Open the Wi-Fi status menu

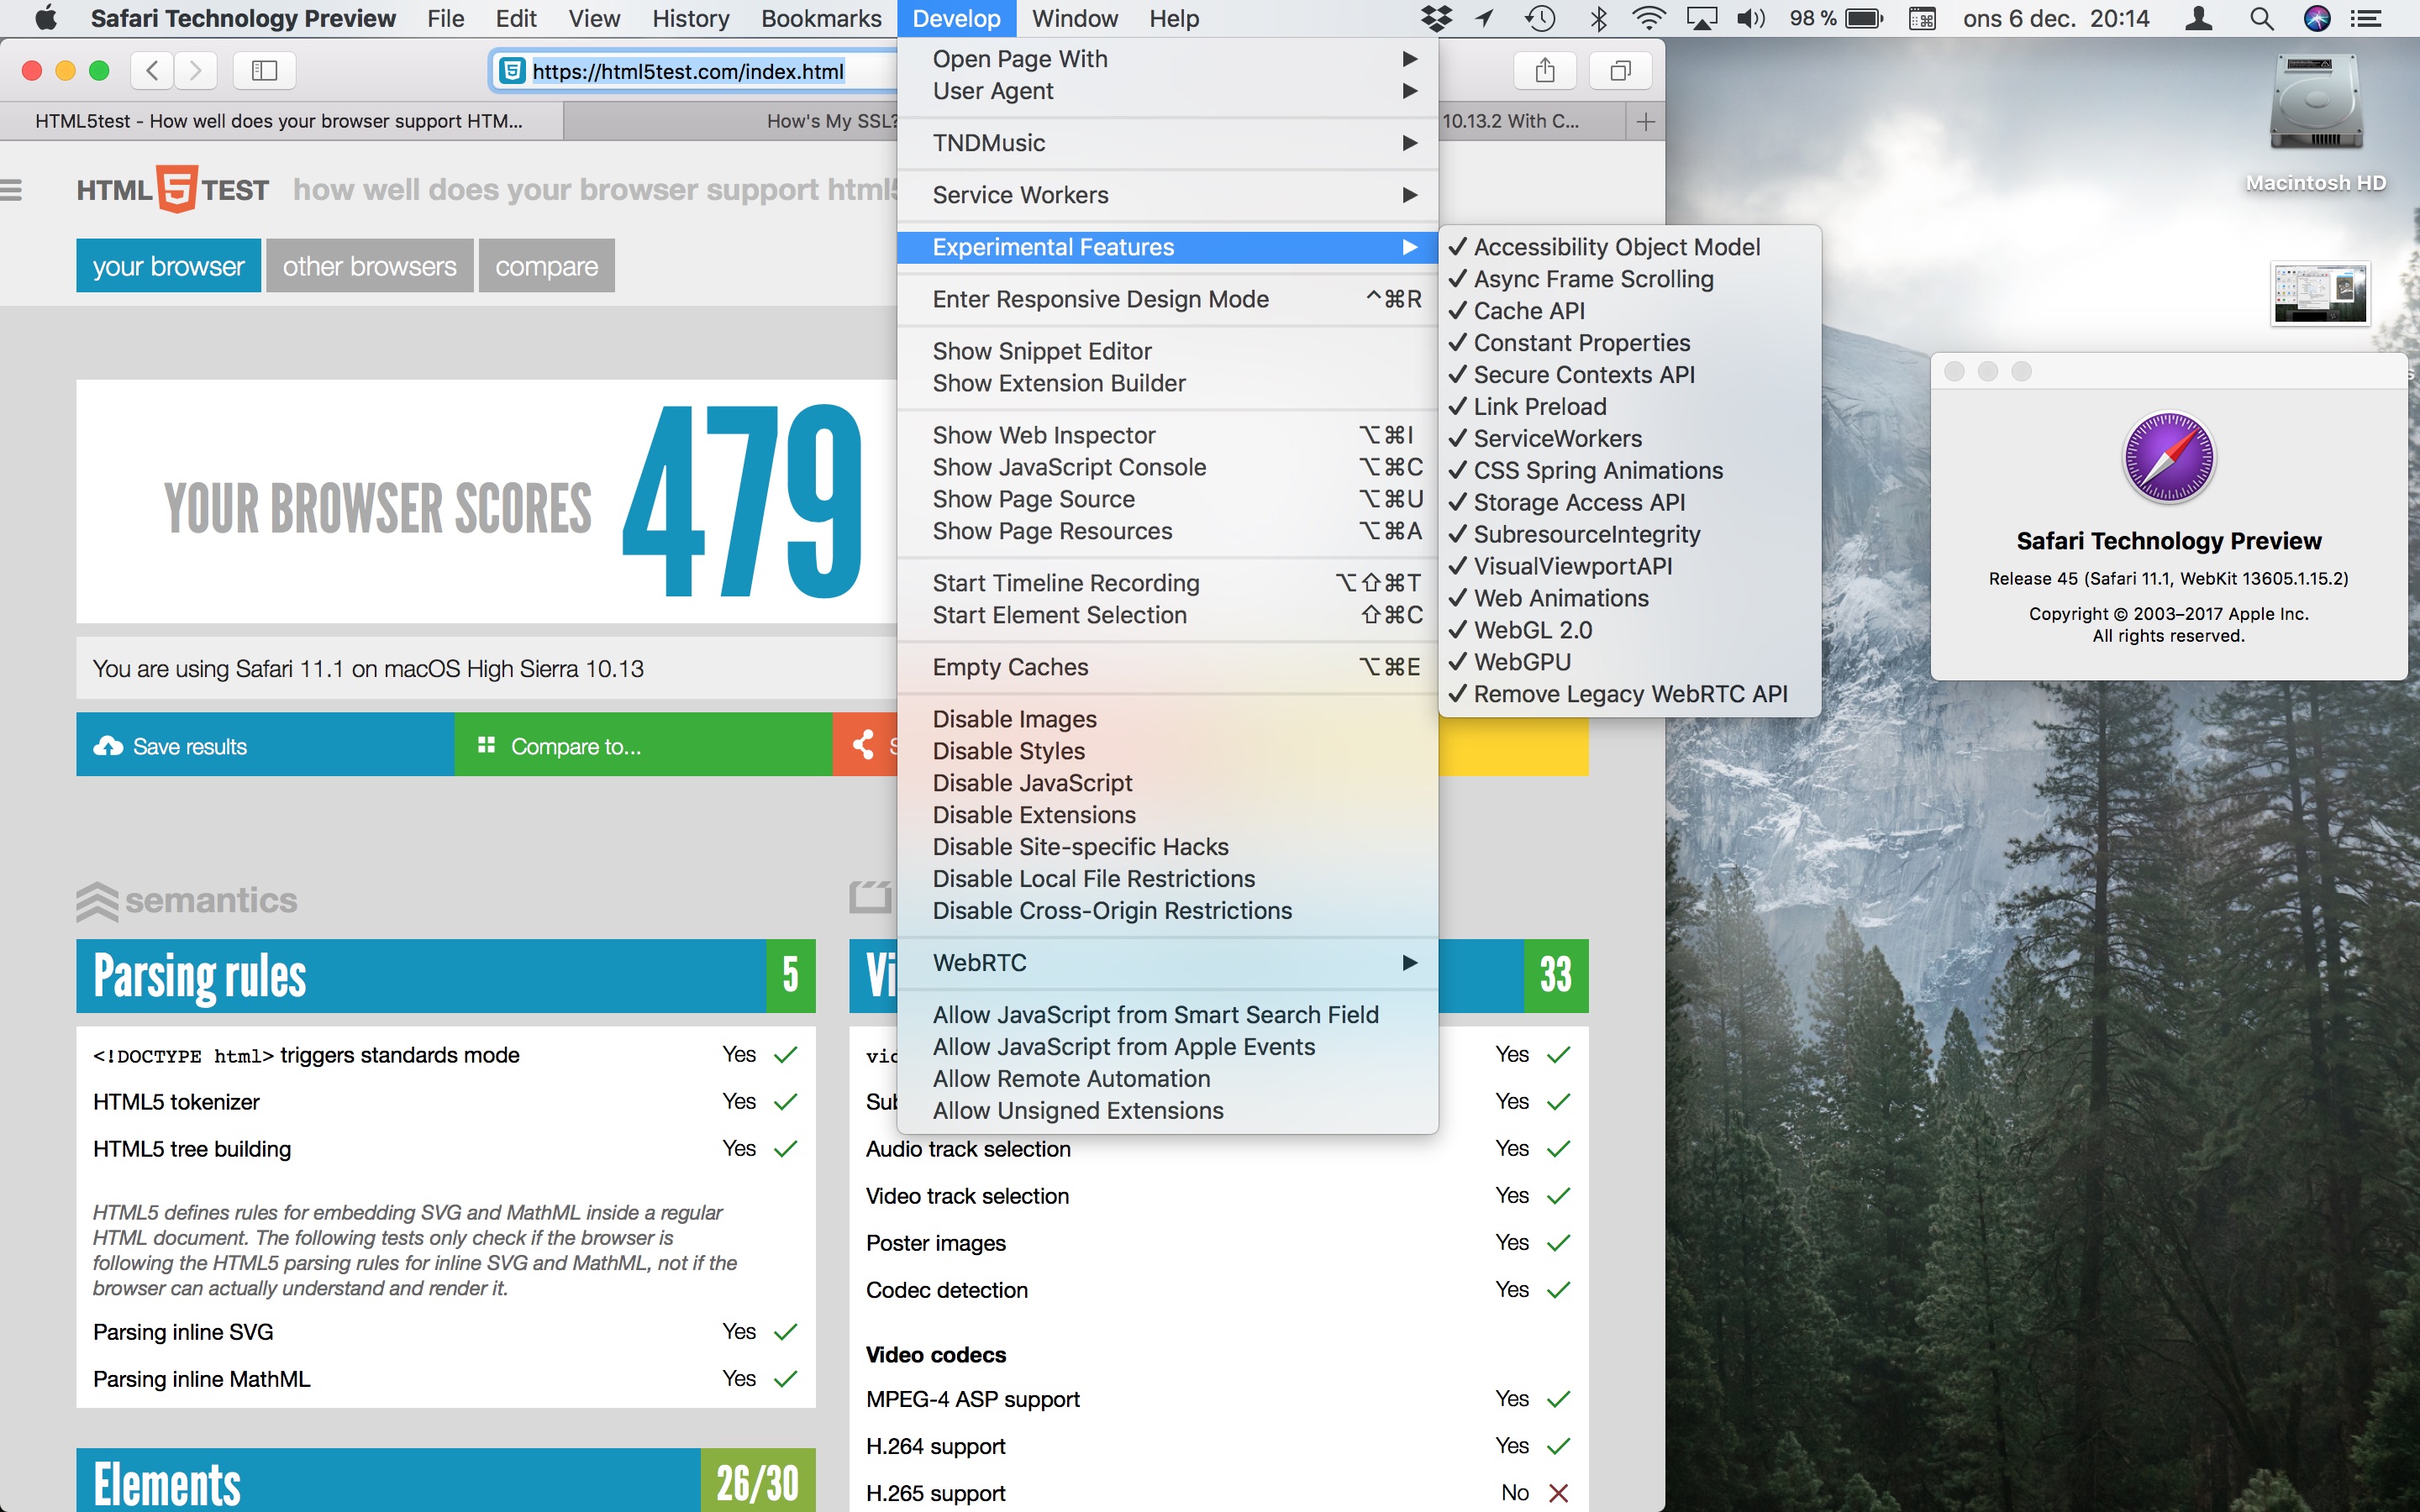click(x=1648, y=18)
